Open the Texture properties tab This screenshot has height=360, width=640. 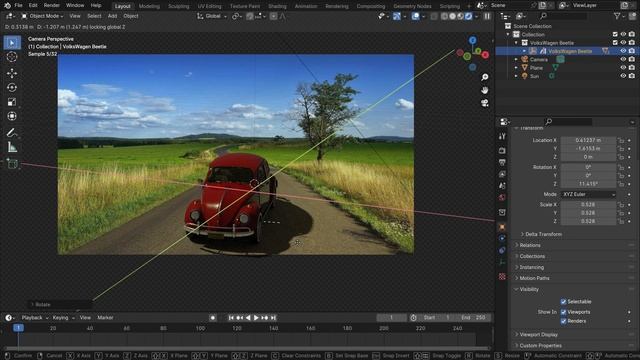(502, 277)
